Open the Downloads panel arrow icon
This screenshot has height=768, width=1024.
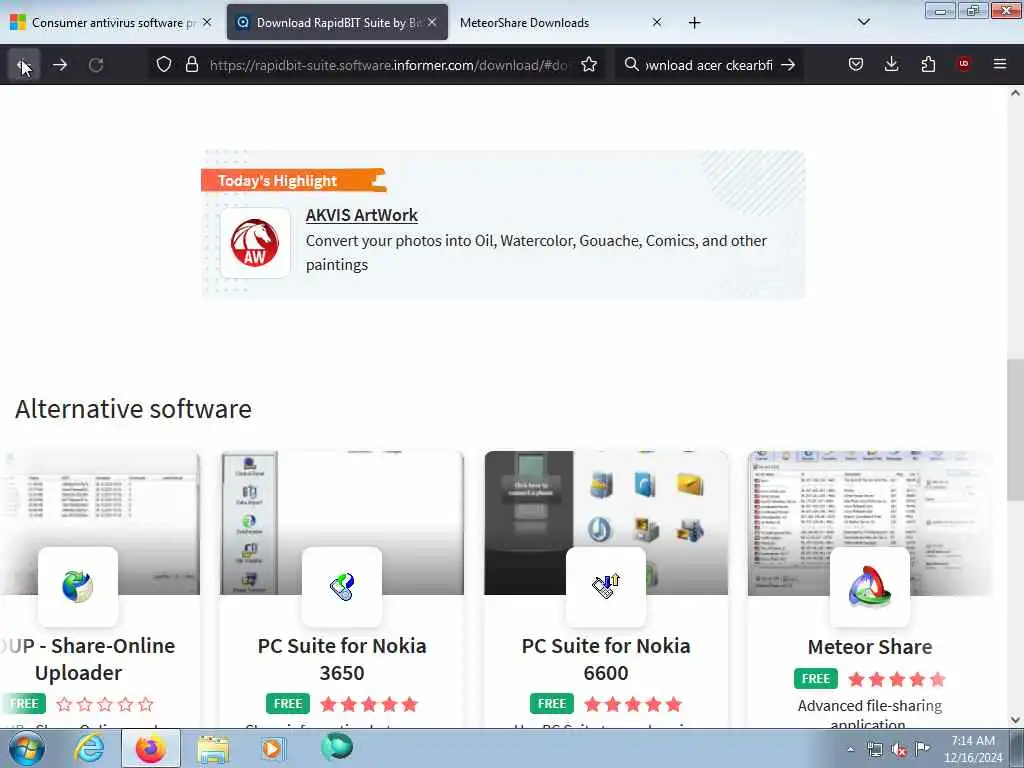(x=891, y=64)
